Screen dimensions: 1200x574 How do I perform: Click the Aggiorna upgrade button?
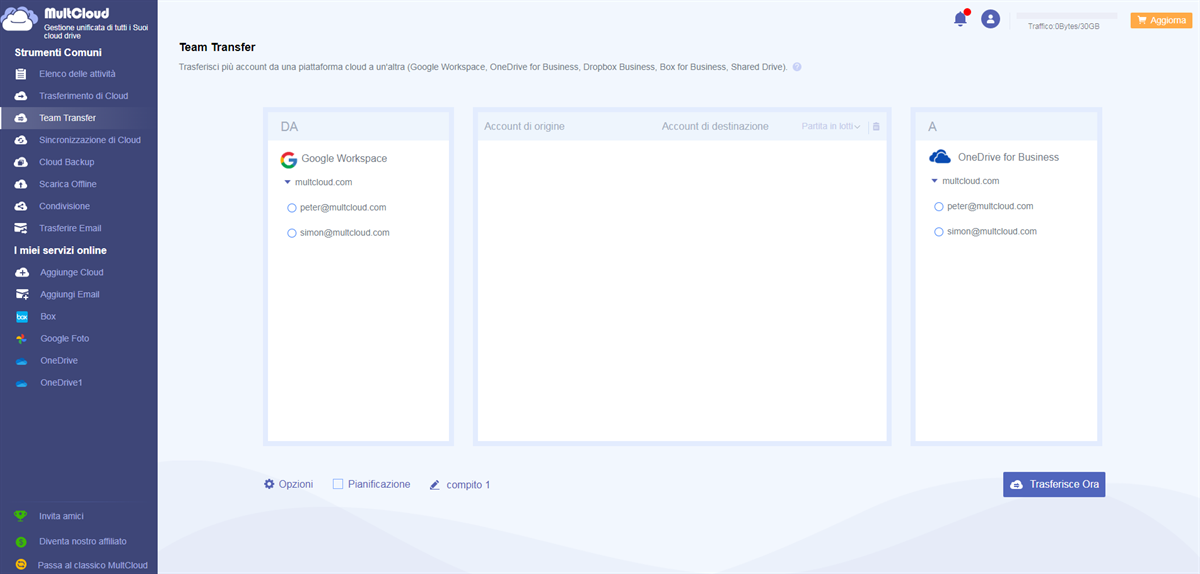point(1161,20)
